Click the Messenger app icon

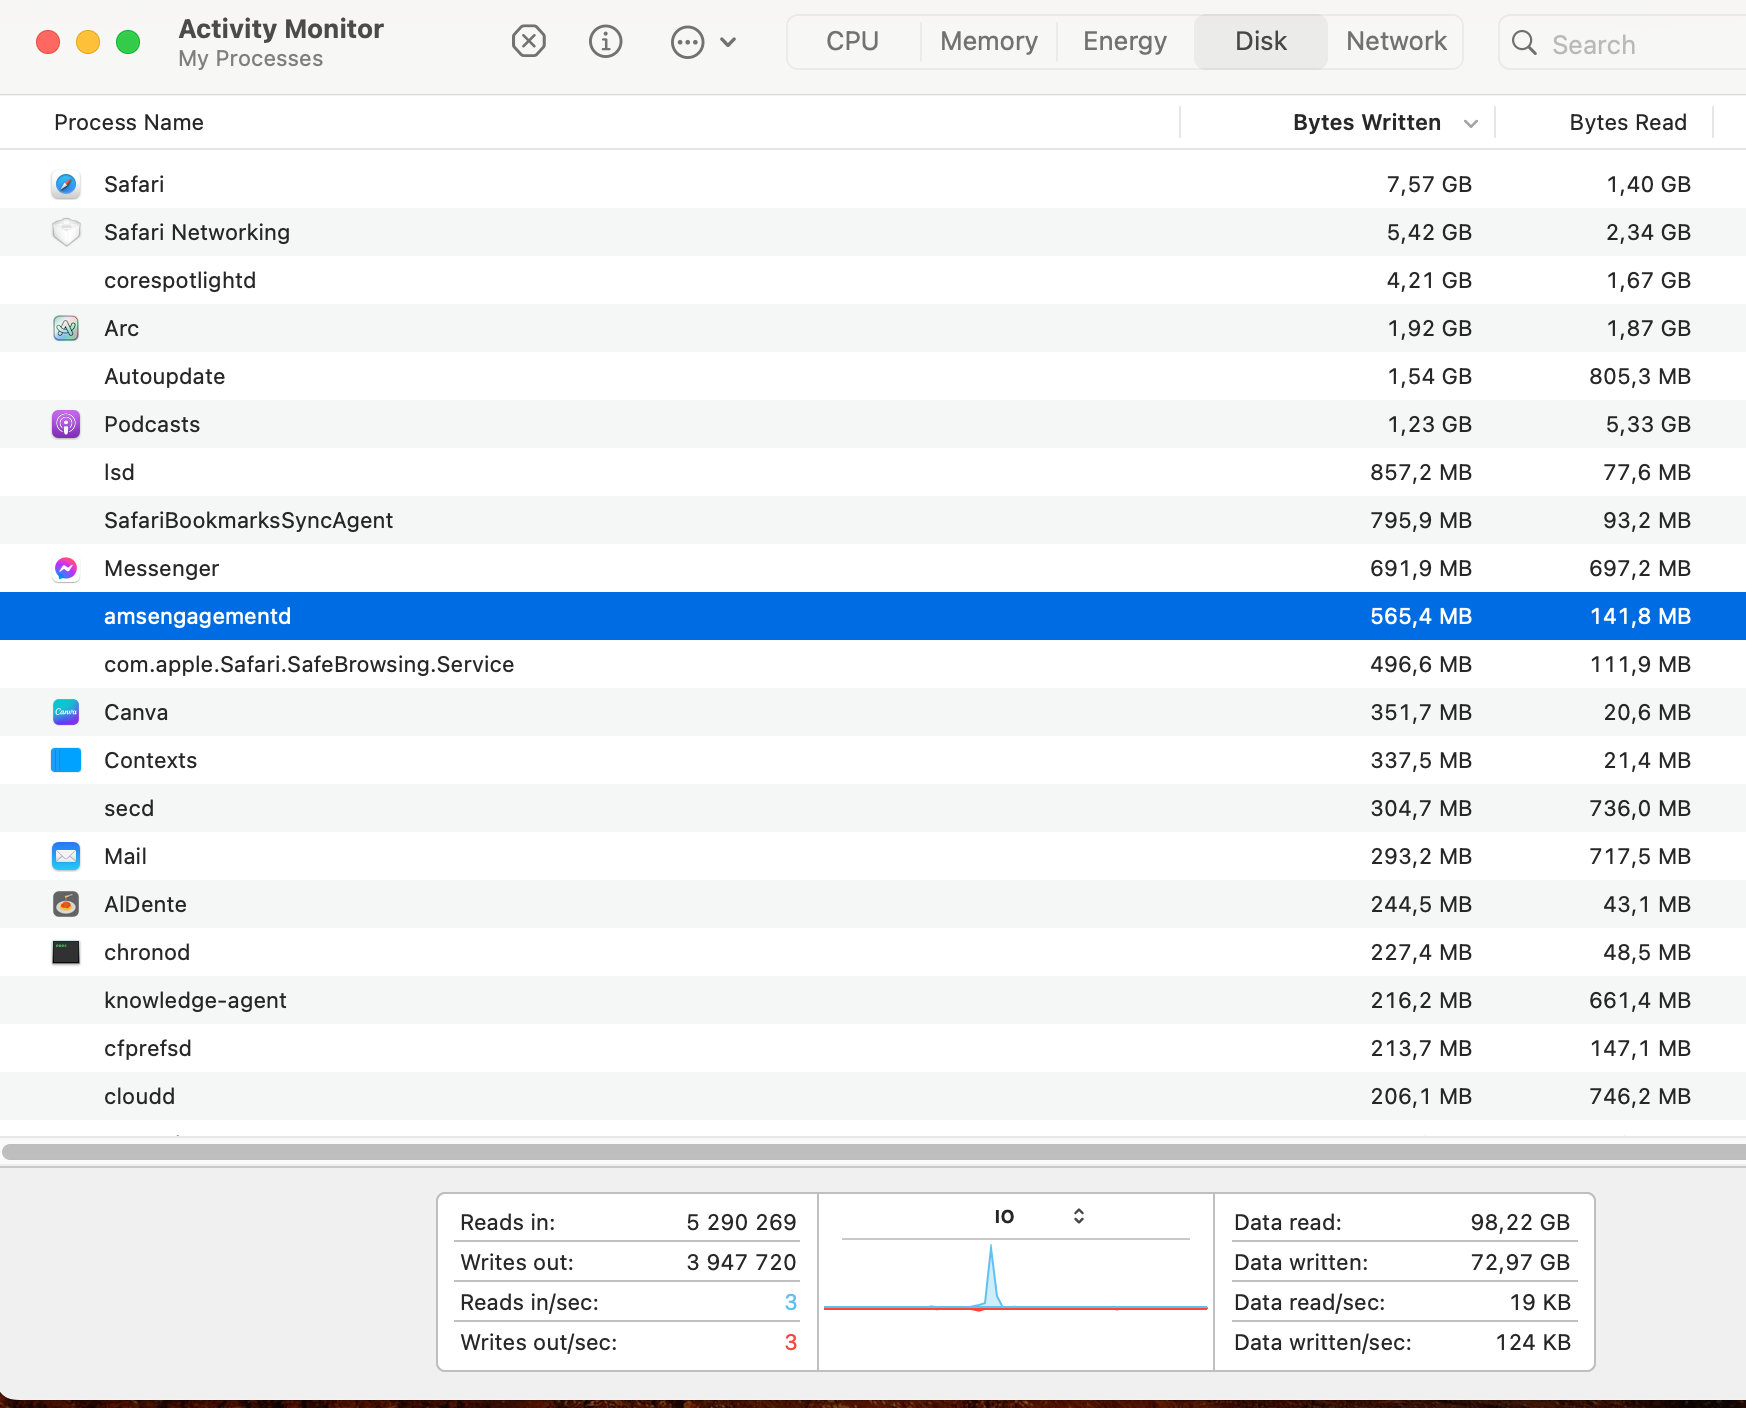(66, 568)
